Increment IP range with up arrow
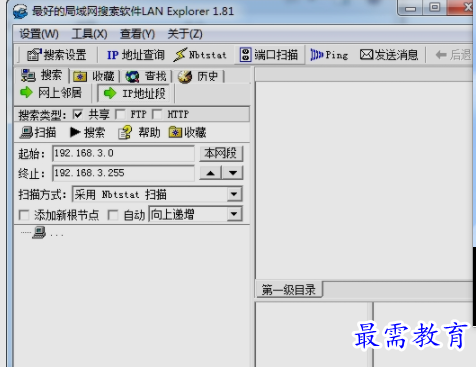Image resolution: width=476 pixels, height=367 pixels. 210,173
